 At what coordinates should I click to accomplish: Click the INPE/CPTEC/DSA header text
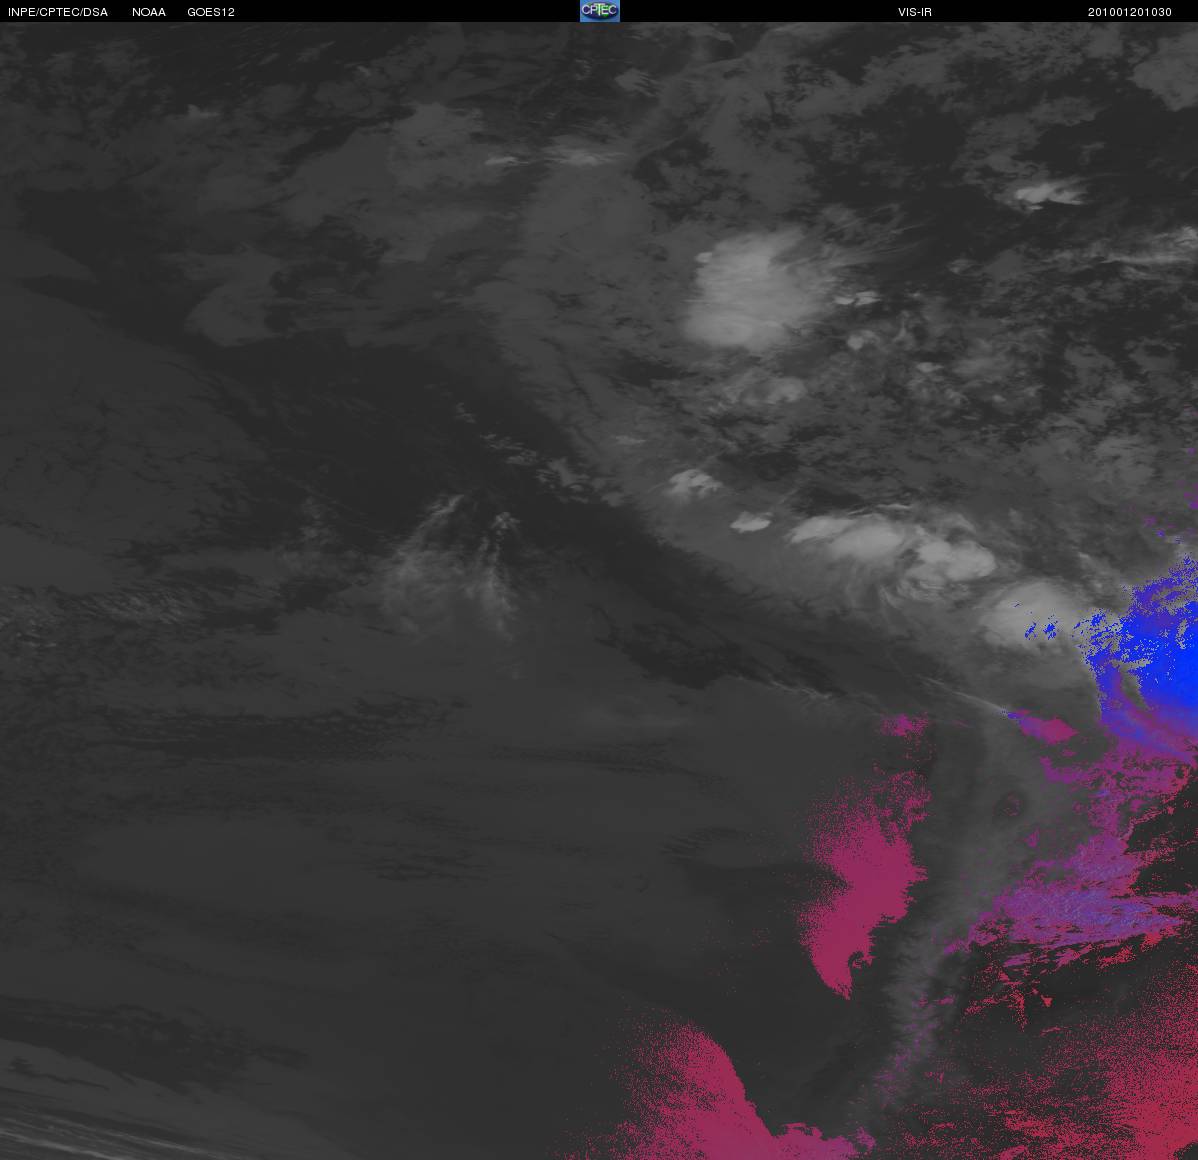[x=58, y=12]
